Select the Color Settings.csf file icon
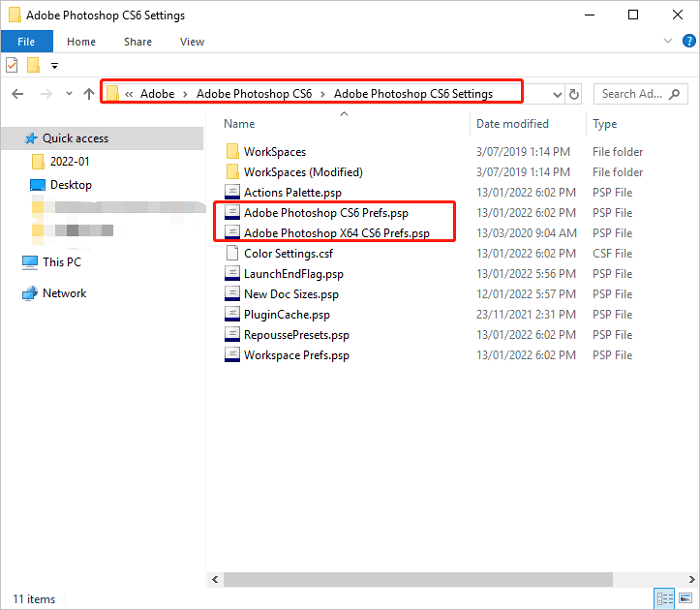 click(x=232, y=253)
